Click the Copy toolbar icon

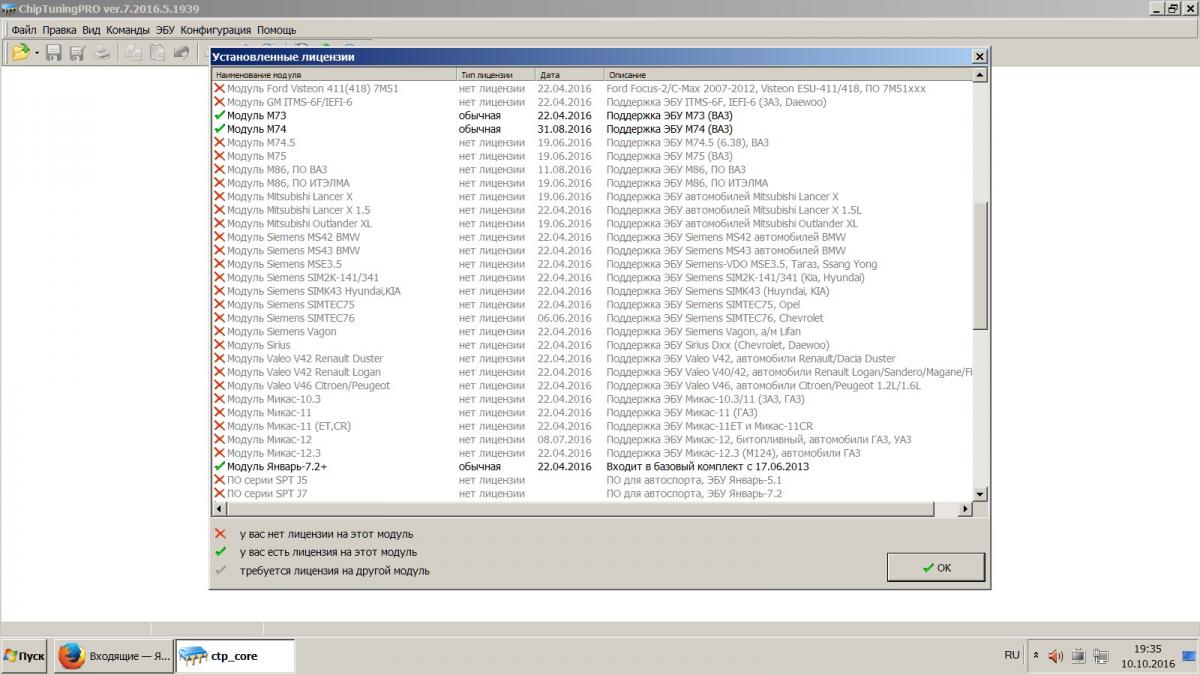(x=133, y=52)
